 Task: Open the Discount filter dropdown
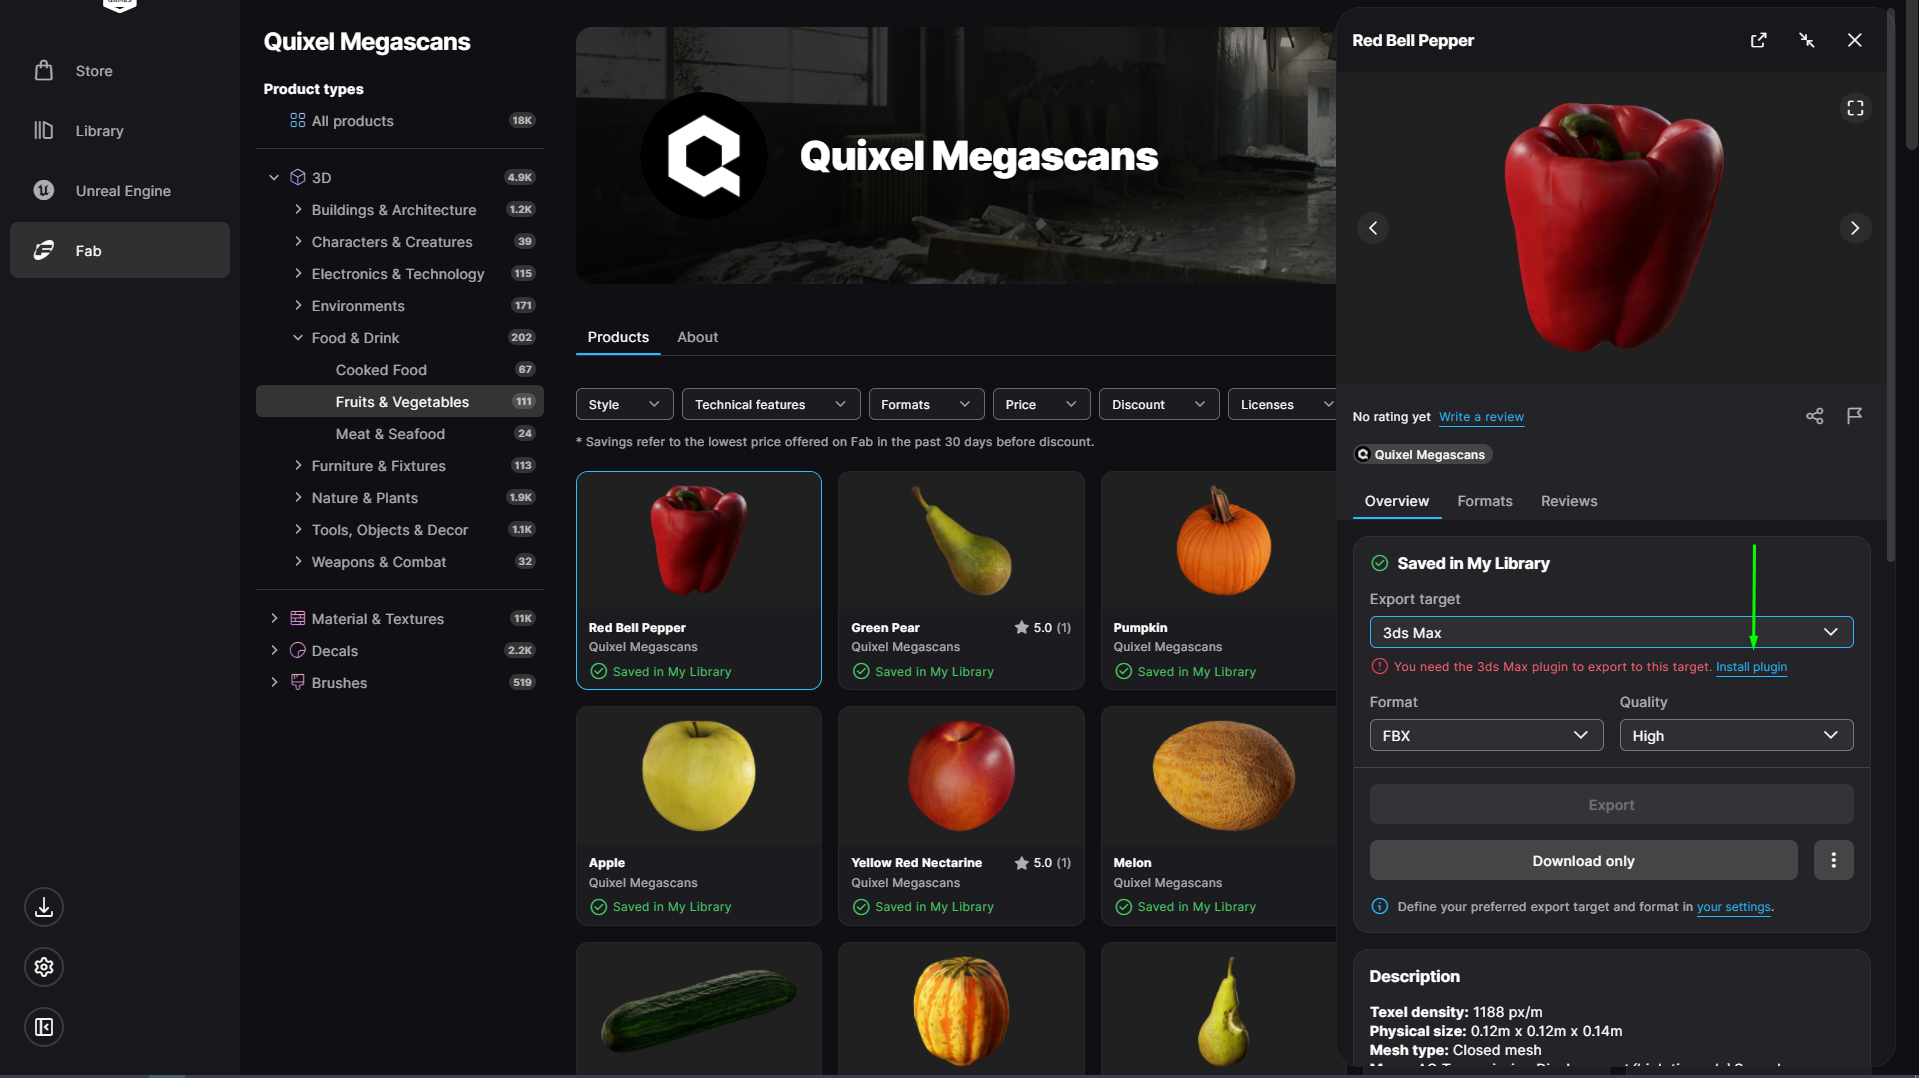(1159, 404)
